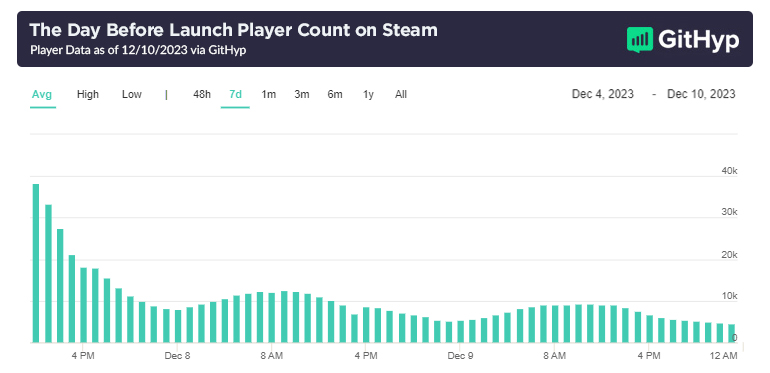Choose the 6m time range

(x=335, y=94)
